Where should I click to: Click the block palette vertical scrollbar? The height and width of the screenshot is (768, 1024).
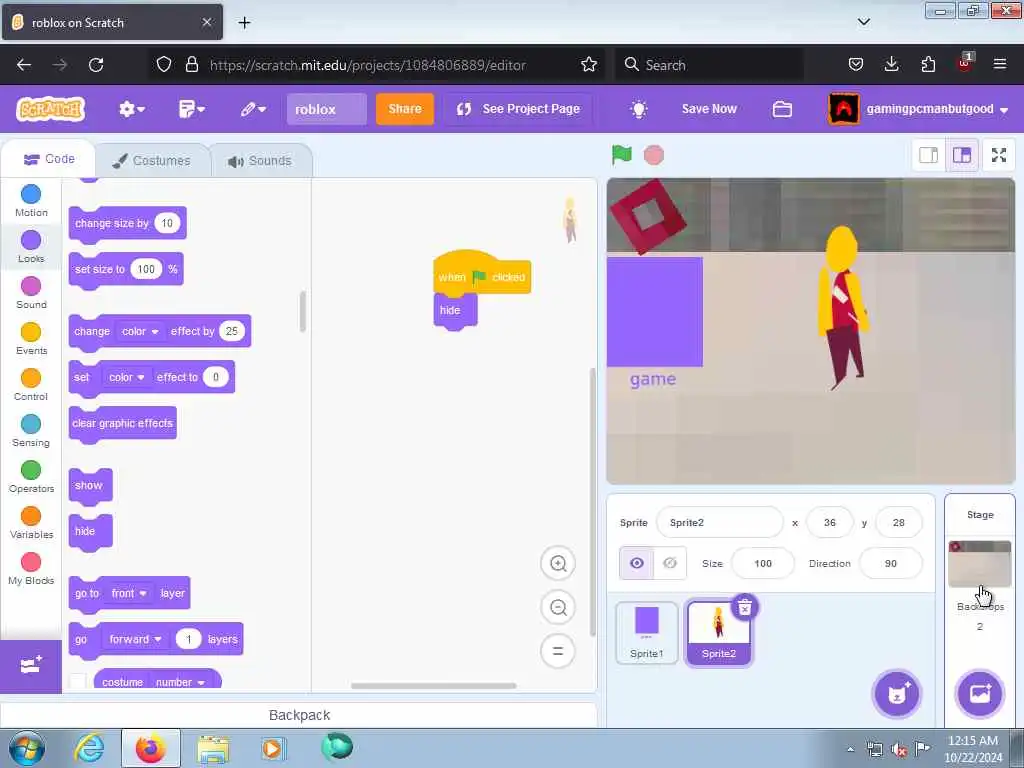pos(302,312)
